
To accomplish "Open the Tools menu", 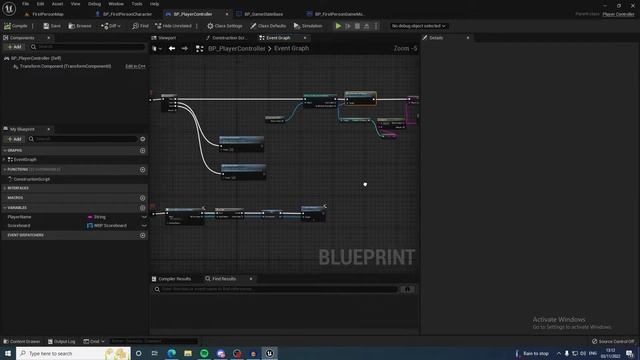I will 137,4.
